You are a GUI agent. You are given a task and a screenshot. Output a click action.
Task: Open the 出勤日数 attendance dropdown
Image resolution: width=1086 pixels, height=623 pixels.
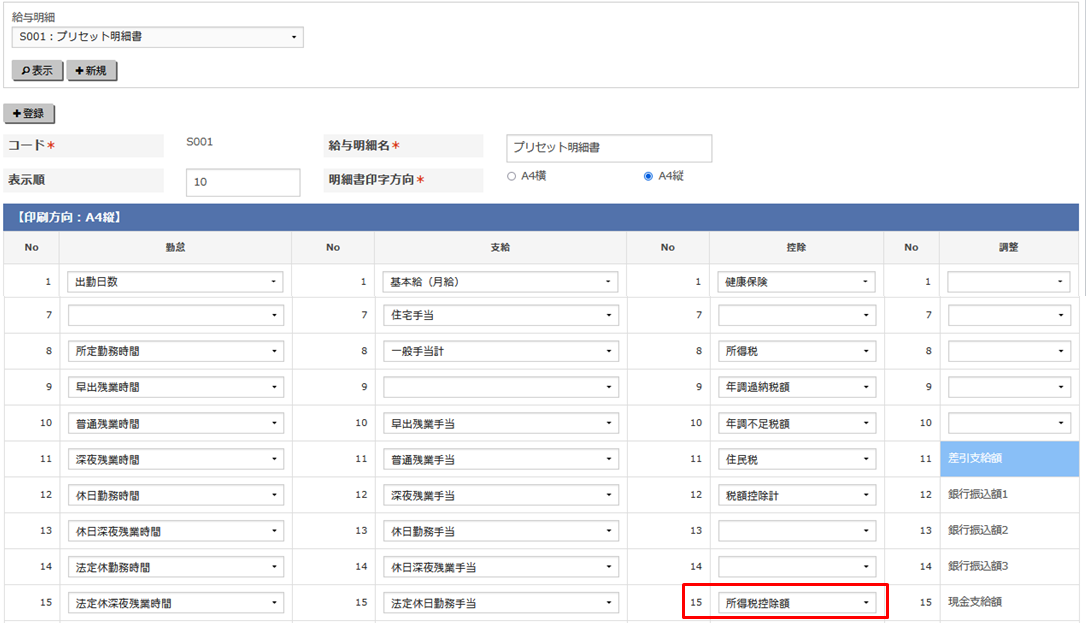175,282
